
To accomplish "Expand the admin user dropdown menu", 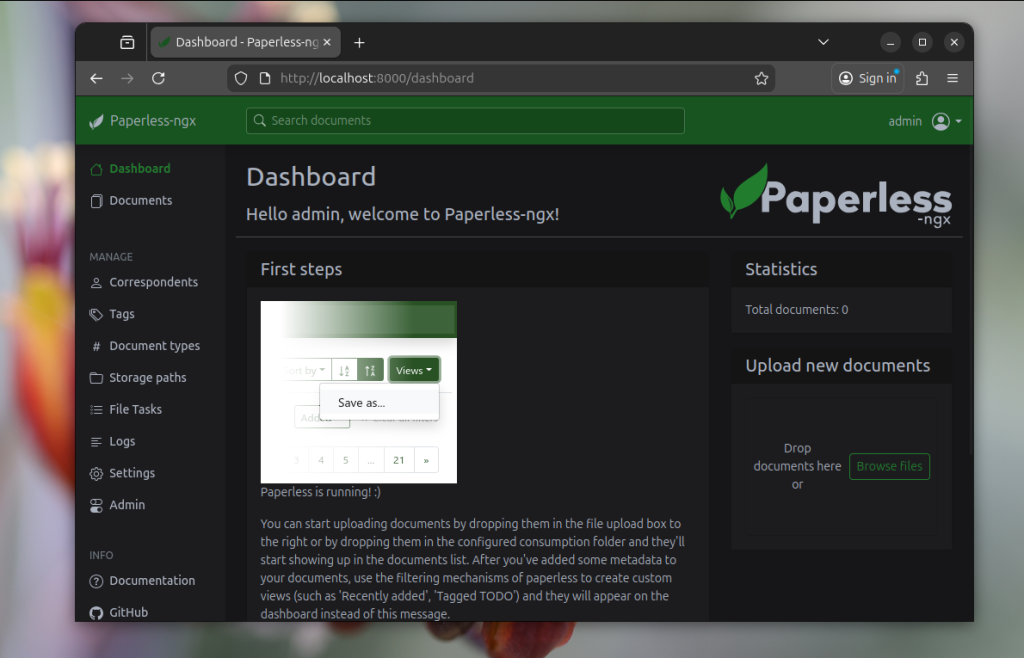I will pyautogui.click(x=946, y=121).
